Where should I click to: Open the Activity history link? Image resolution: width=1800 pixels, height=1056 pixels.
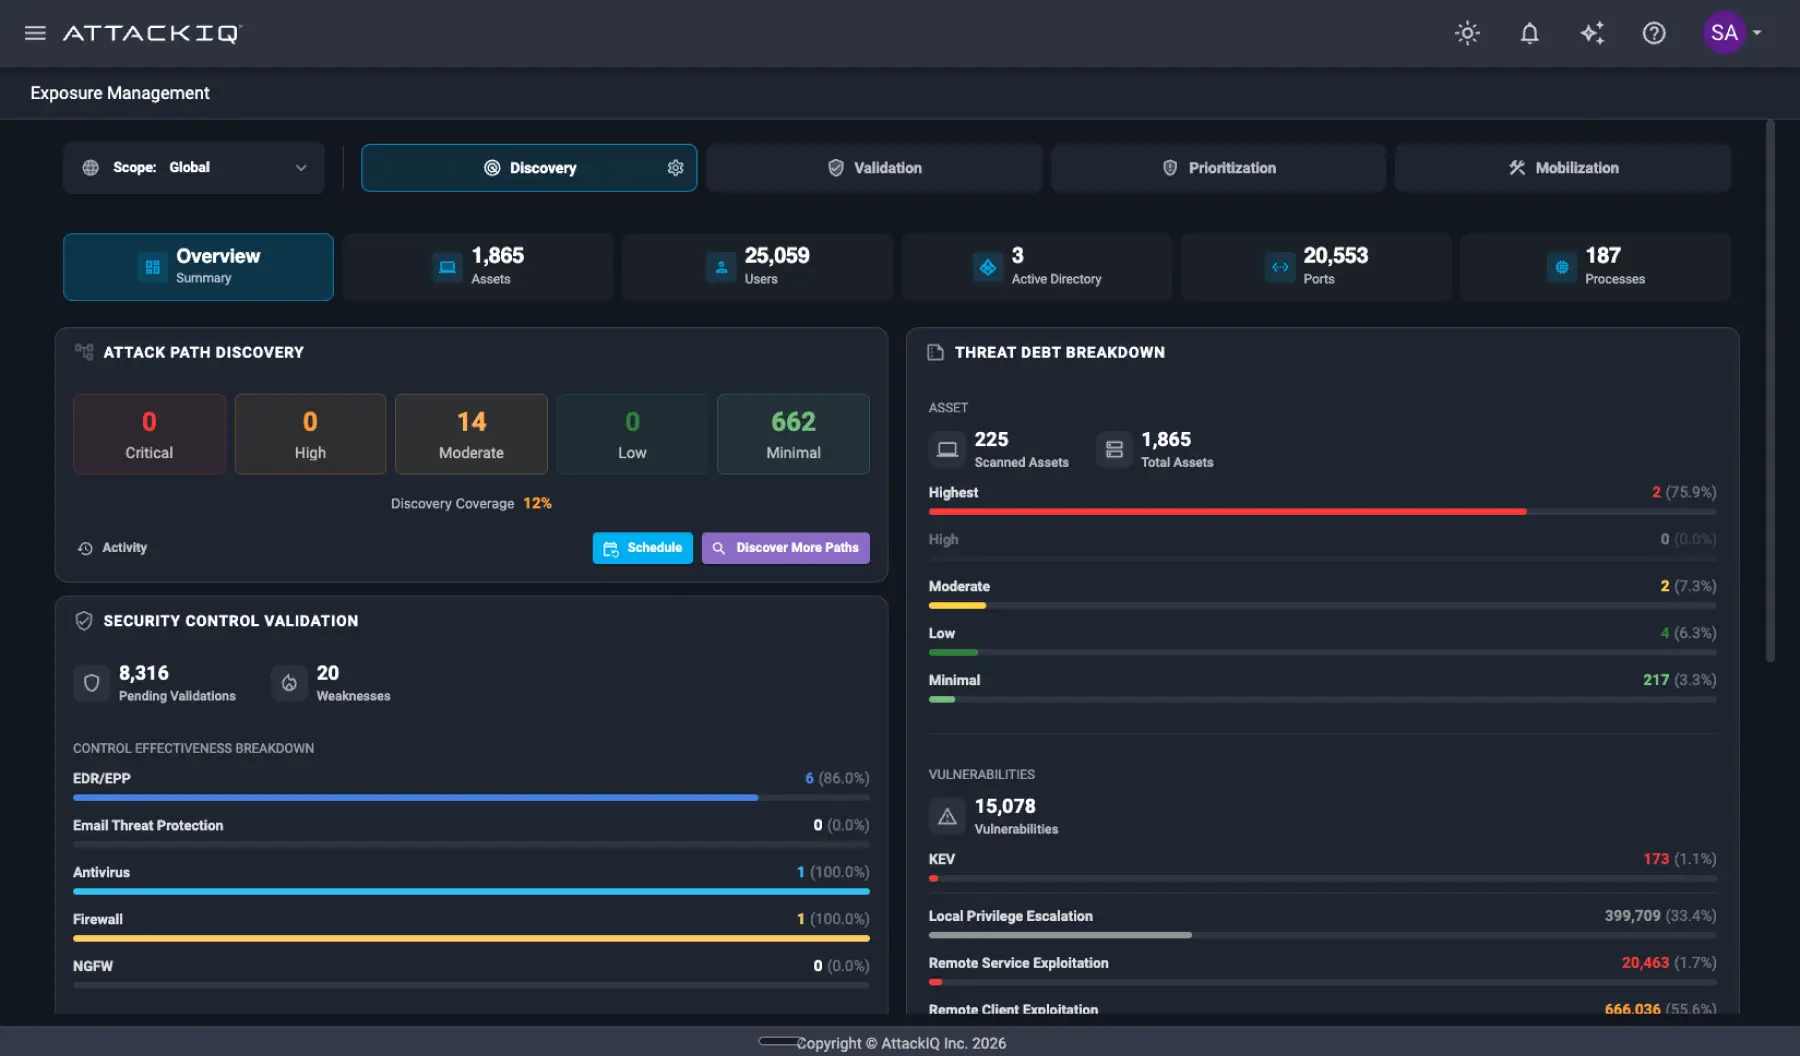point(112,548)
